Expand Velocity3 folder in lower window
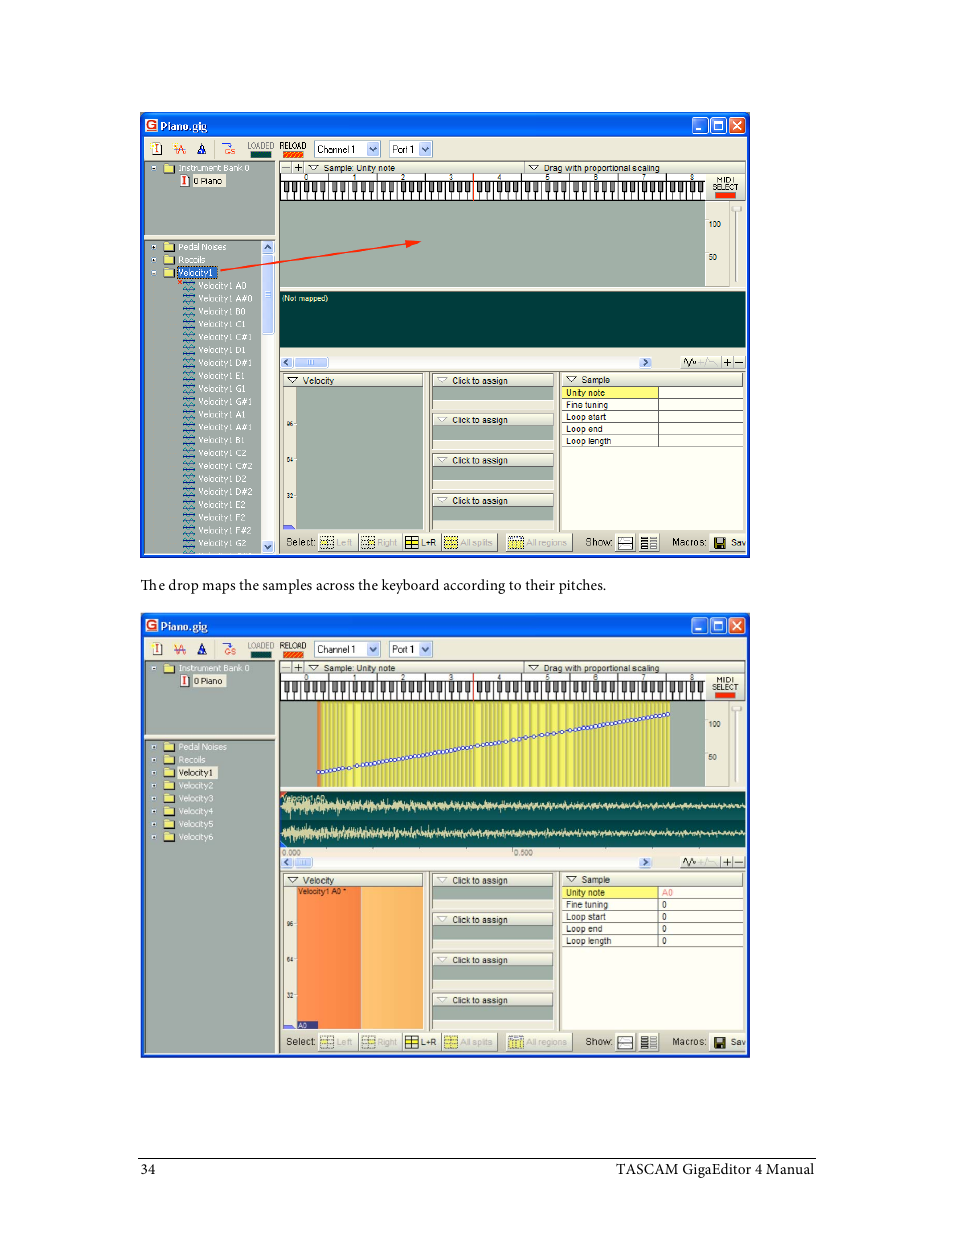The width and height of the screenshot is (954, 1235). pyautogui.click(x=154, y=799)
